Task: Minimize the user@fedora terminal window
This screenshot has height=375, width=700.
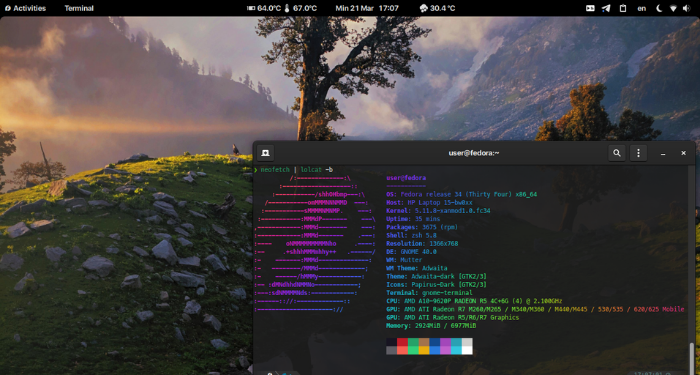Action: 663,153
